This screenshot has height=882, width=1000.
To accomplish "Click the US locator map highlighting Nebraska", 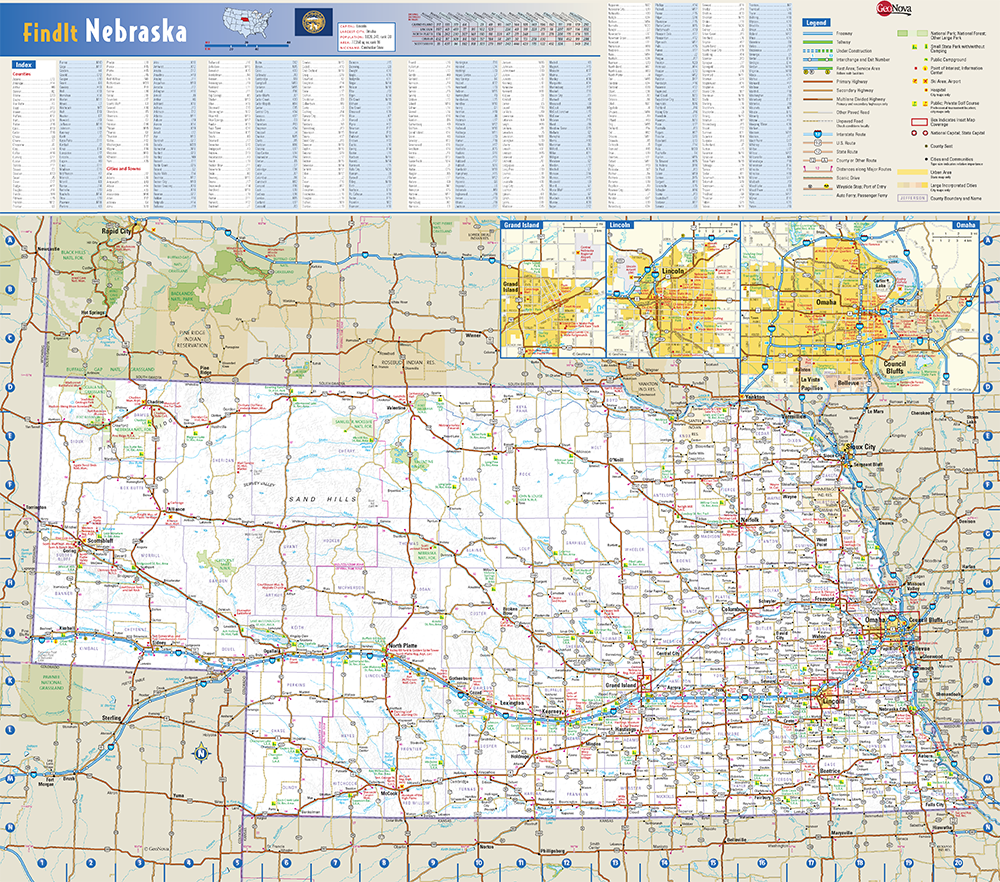I will pos(247,23).
